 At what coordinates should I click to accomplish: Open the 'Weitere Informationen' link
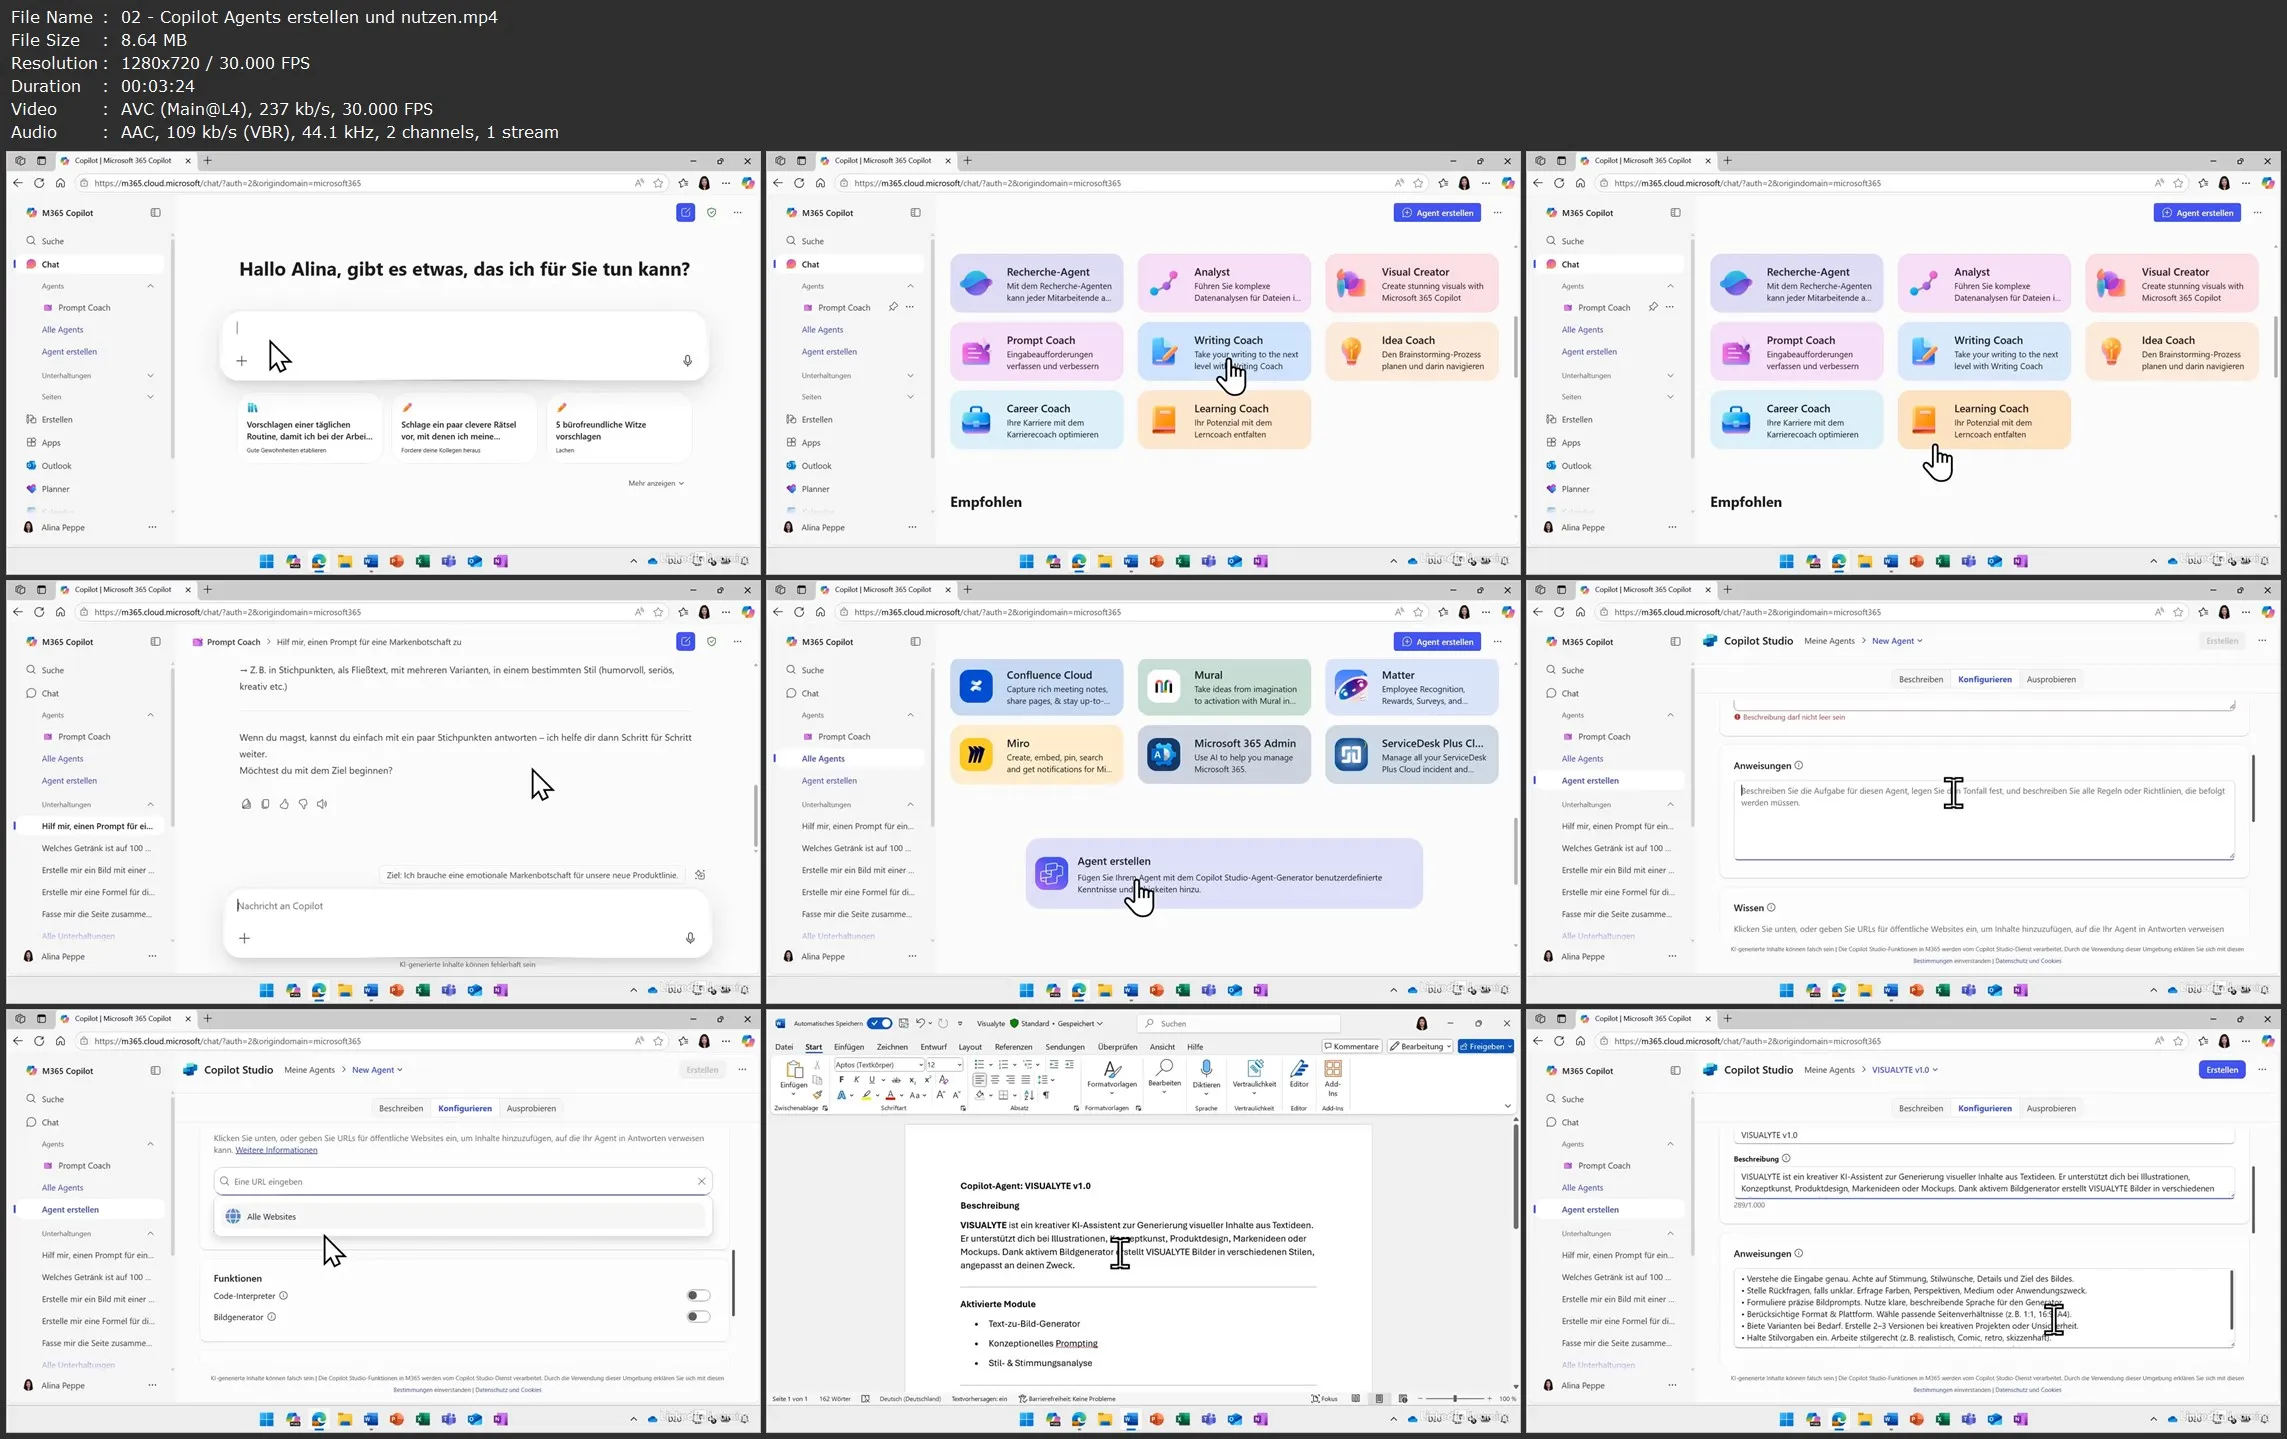[276, 1150]
